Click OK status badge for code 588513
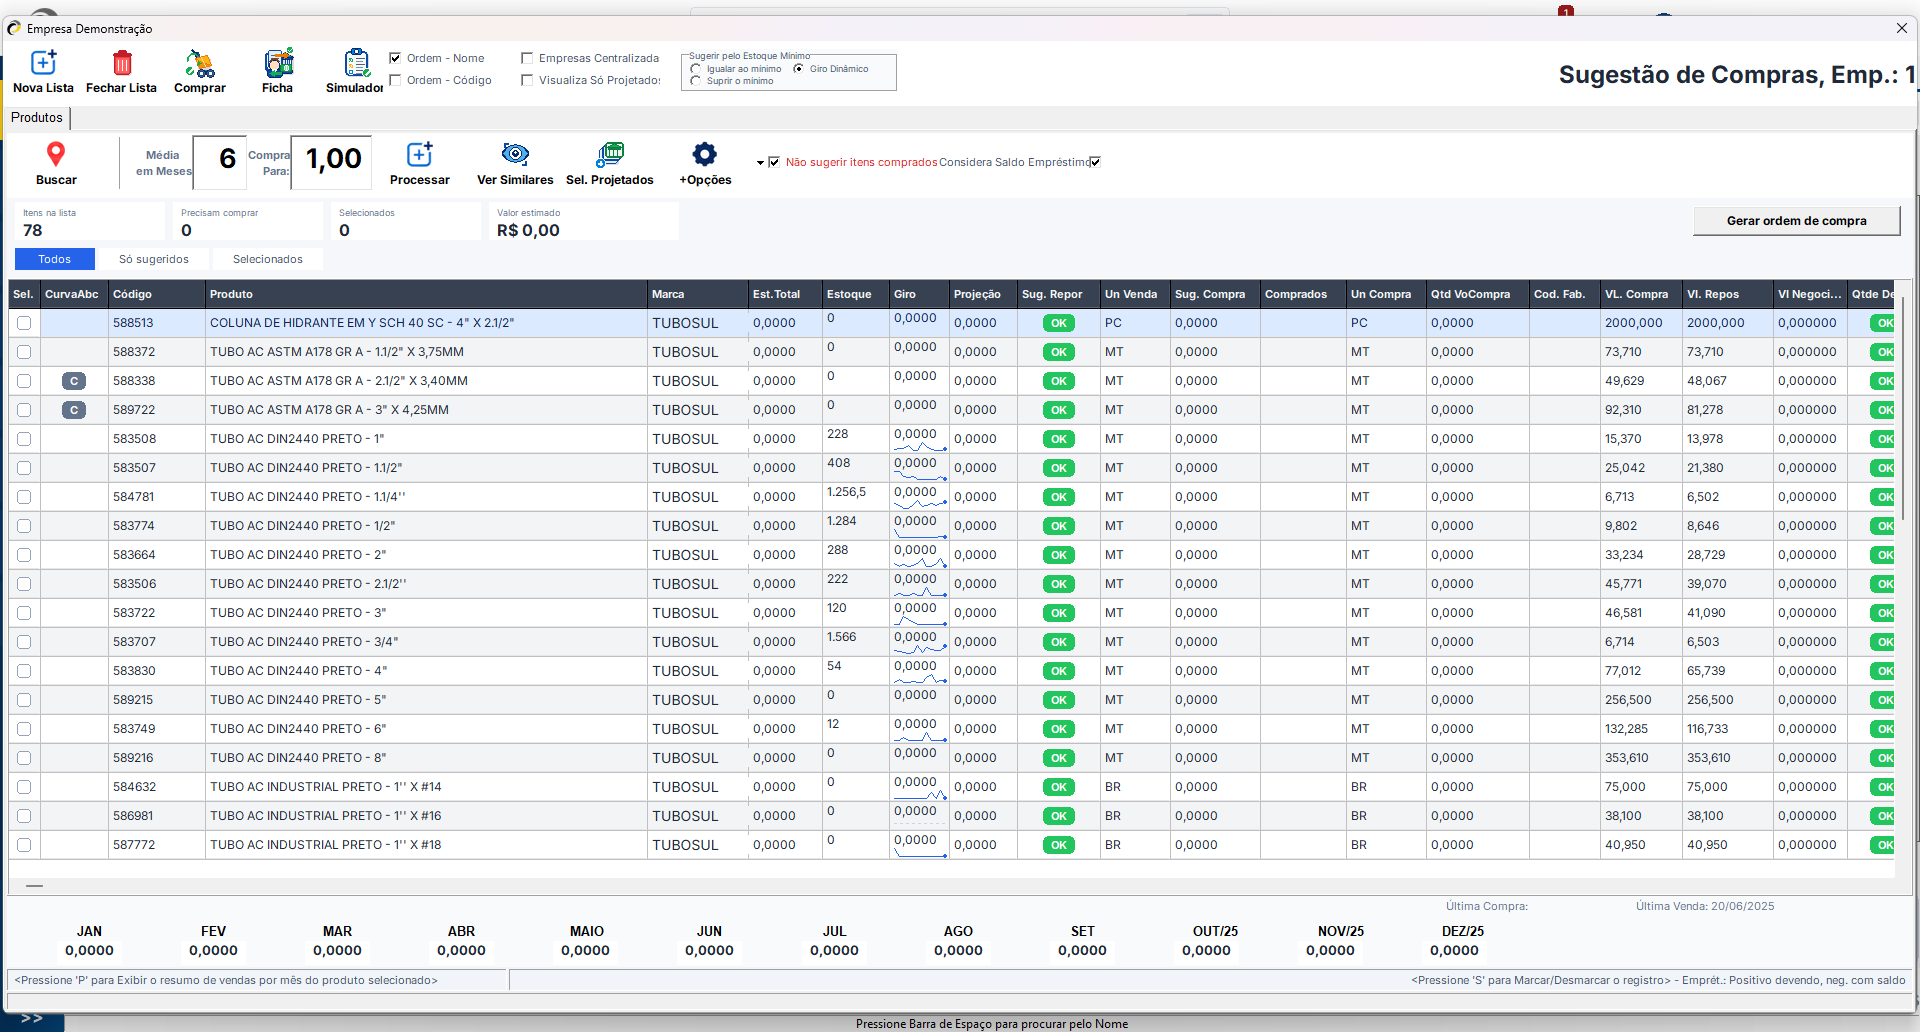The width and height of the screenshot is (1920, 1032). (x=1059, y=323)
